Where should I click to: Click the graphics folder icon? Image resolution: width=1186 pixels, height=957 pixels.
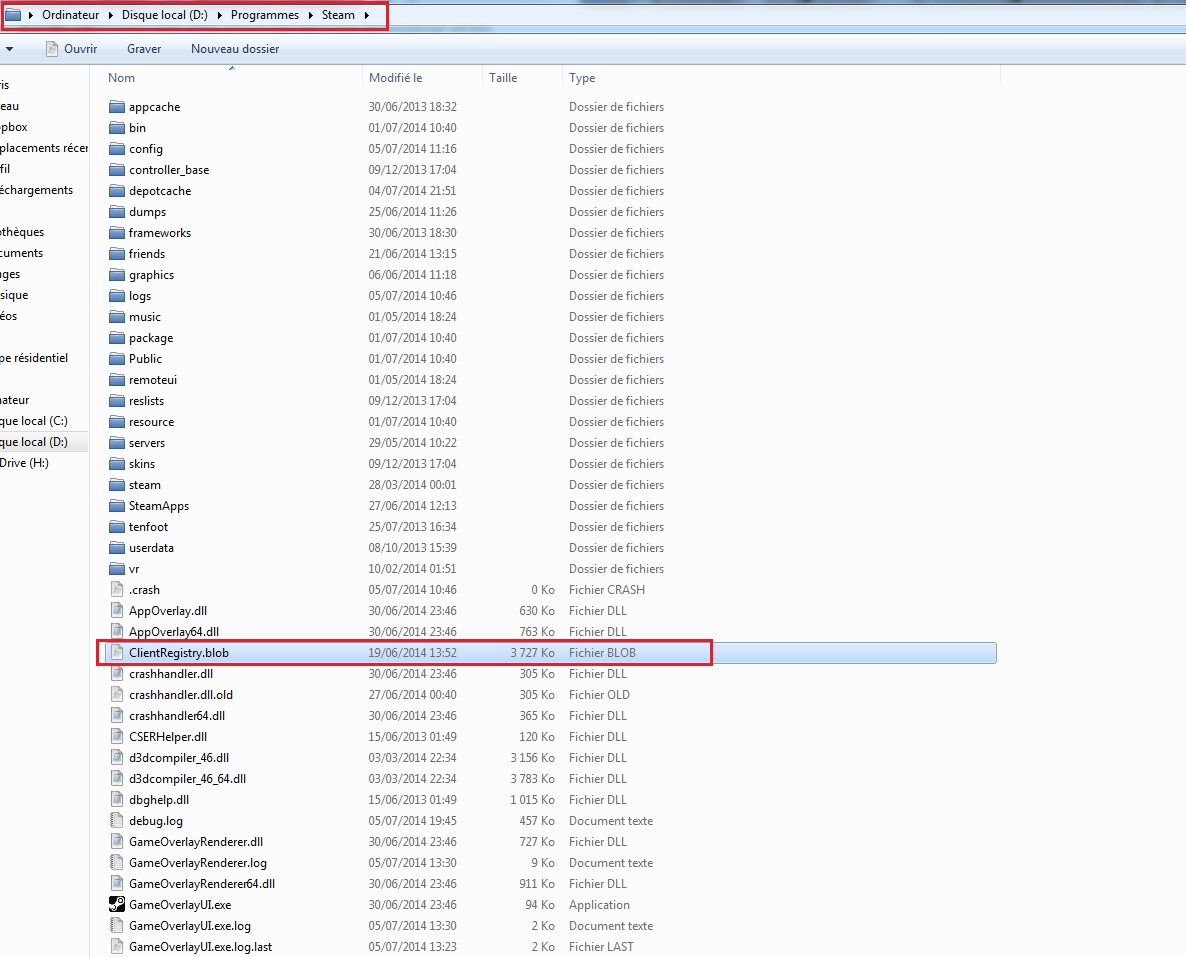click(x=116, y=275)
